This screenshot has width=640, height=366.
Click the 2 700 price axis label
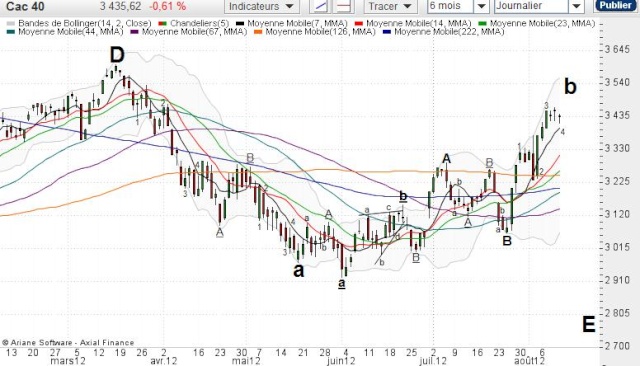[x=617, y=346]
